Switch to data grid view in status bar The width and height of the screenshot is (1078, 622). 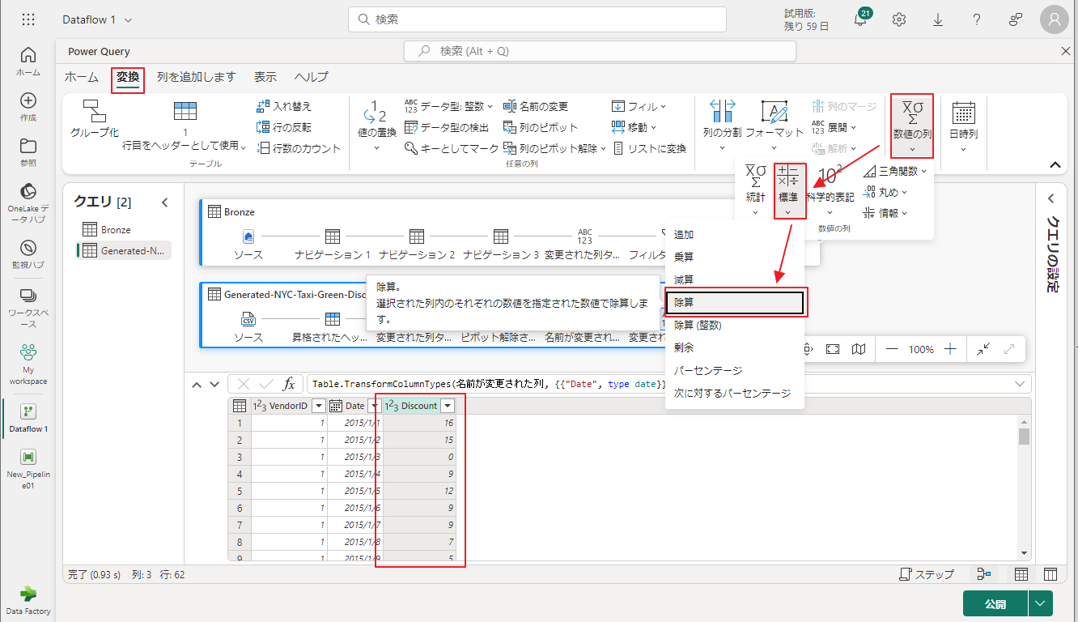click(1021, 575)
